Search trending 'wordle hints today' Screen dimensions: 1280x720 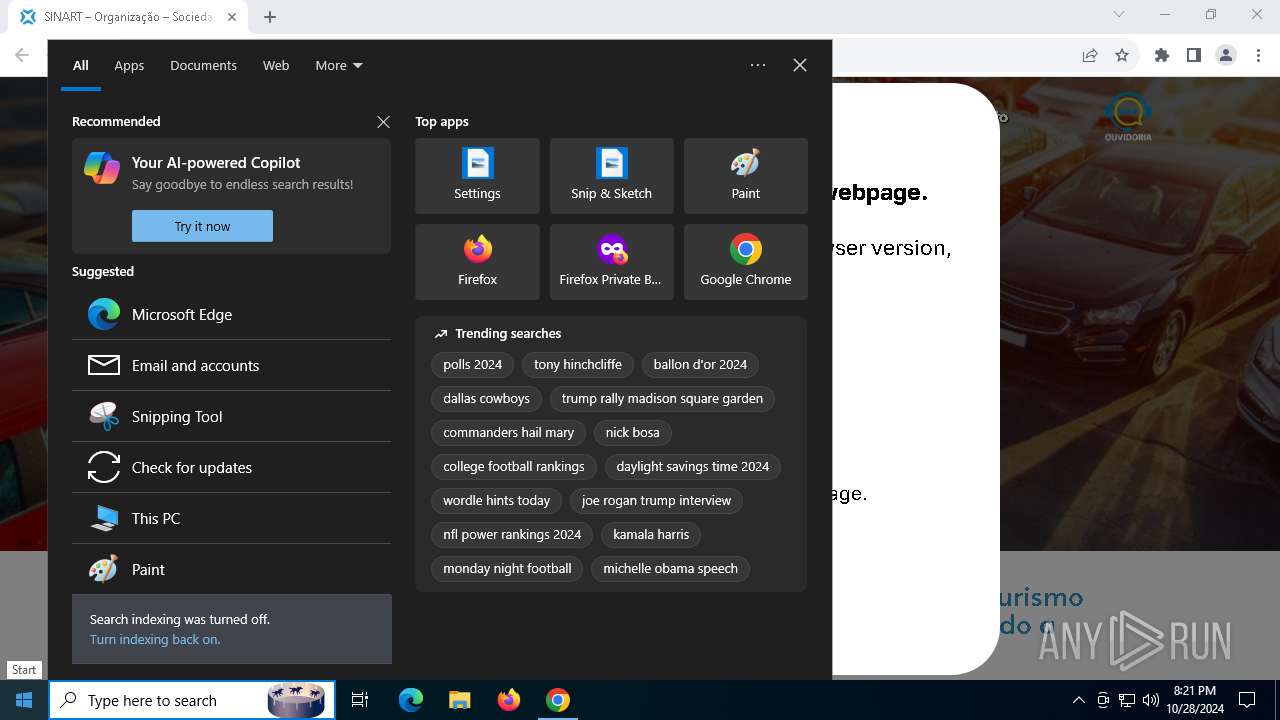pos(497,501)
